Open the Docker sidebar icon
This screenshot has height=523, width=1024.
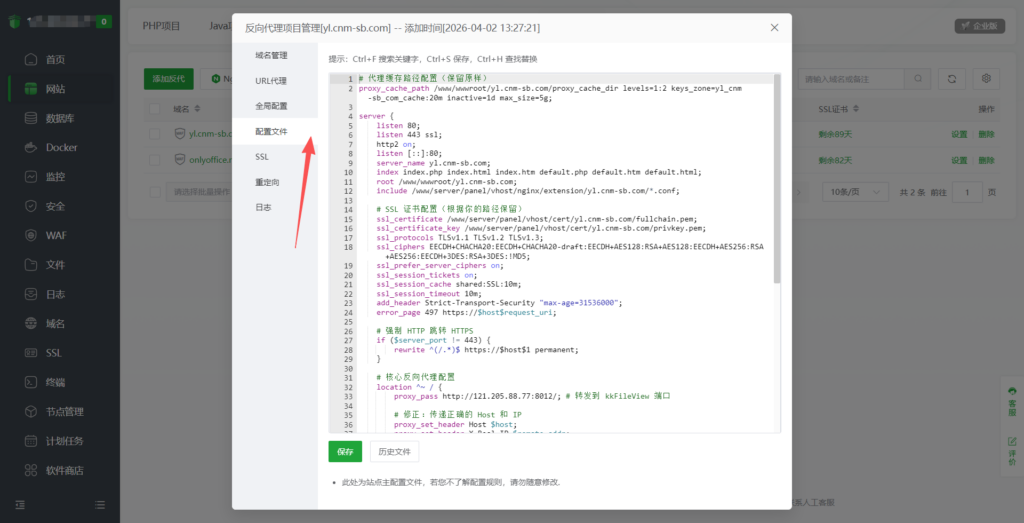coord(31,148)
